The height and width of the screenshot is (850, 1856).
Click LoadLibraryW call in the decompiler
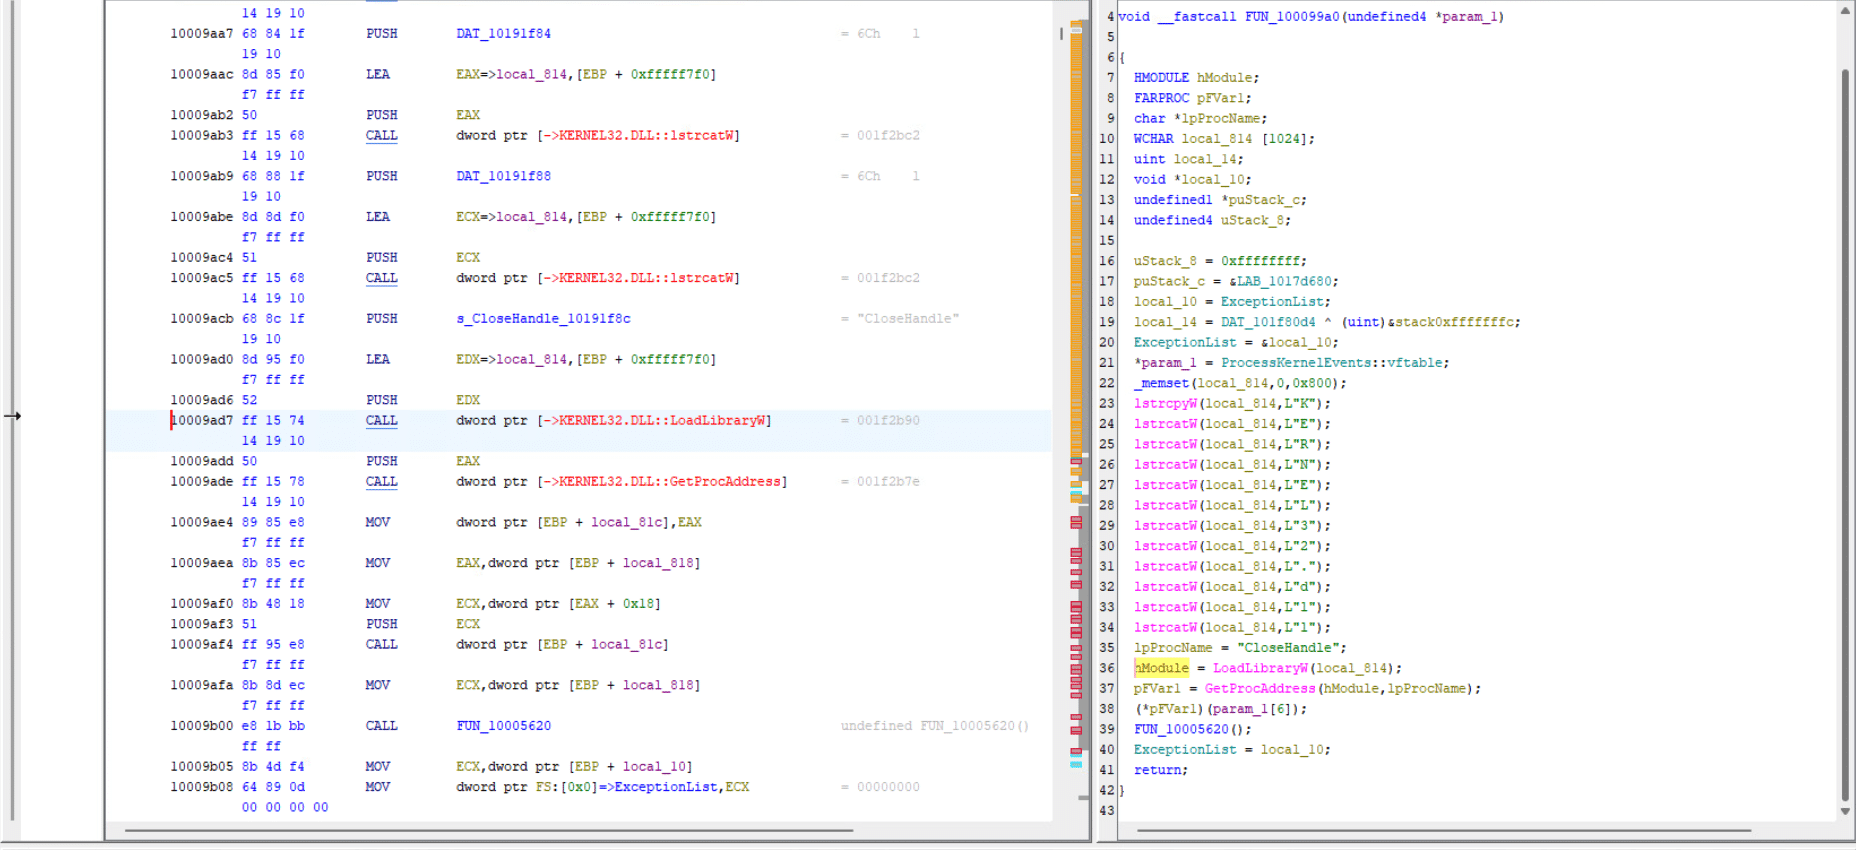(1260, 669)
